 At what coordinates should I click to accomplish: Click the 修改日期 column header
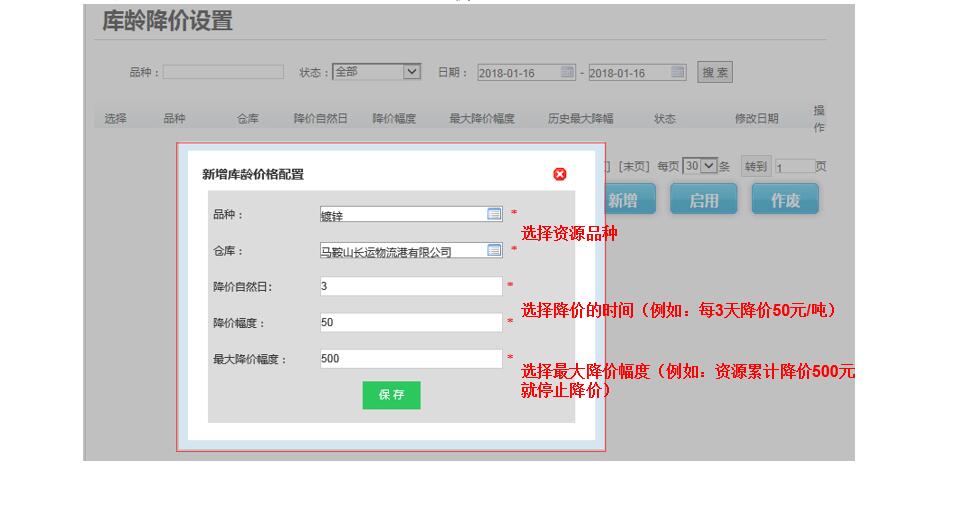point(756,118)
